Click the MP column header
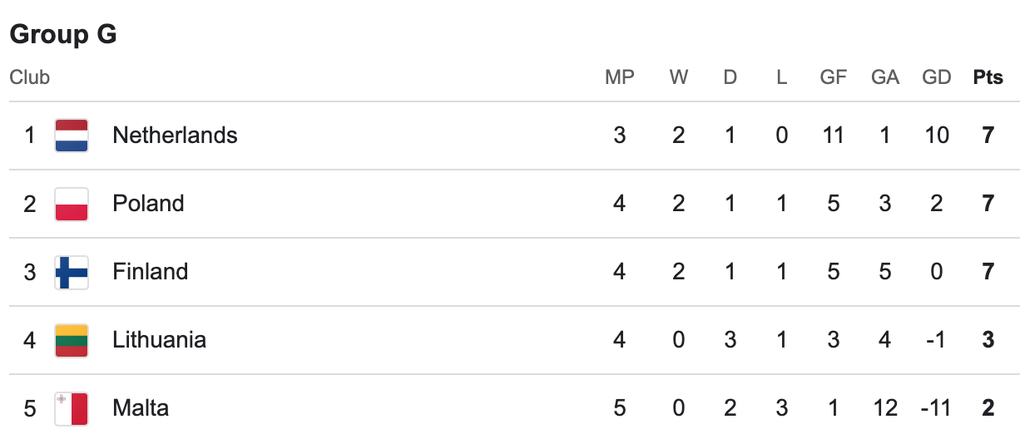 (619, 78)
